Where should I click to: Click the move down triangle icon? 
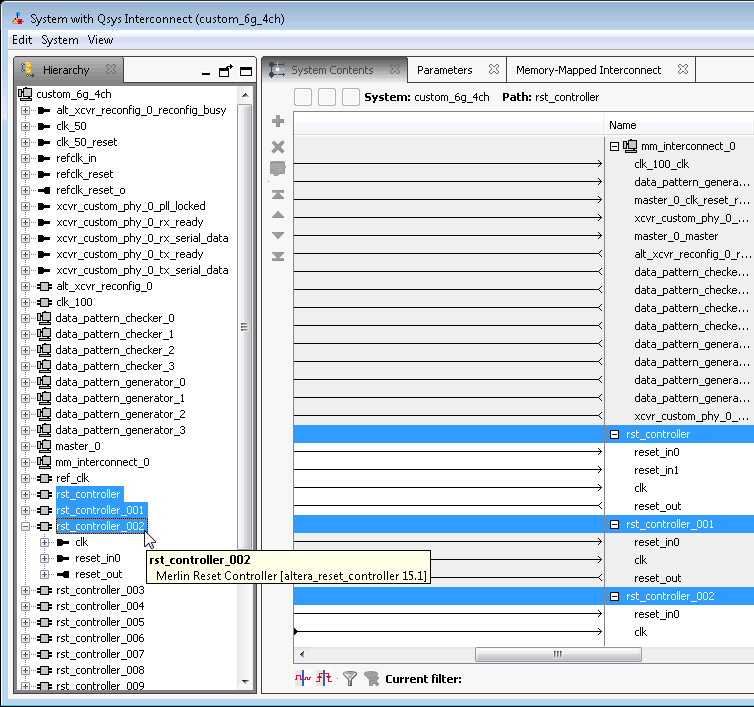(278, 236)
